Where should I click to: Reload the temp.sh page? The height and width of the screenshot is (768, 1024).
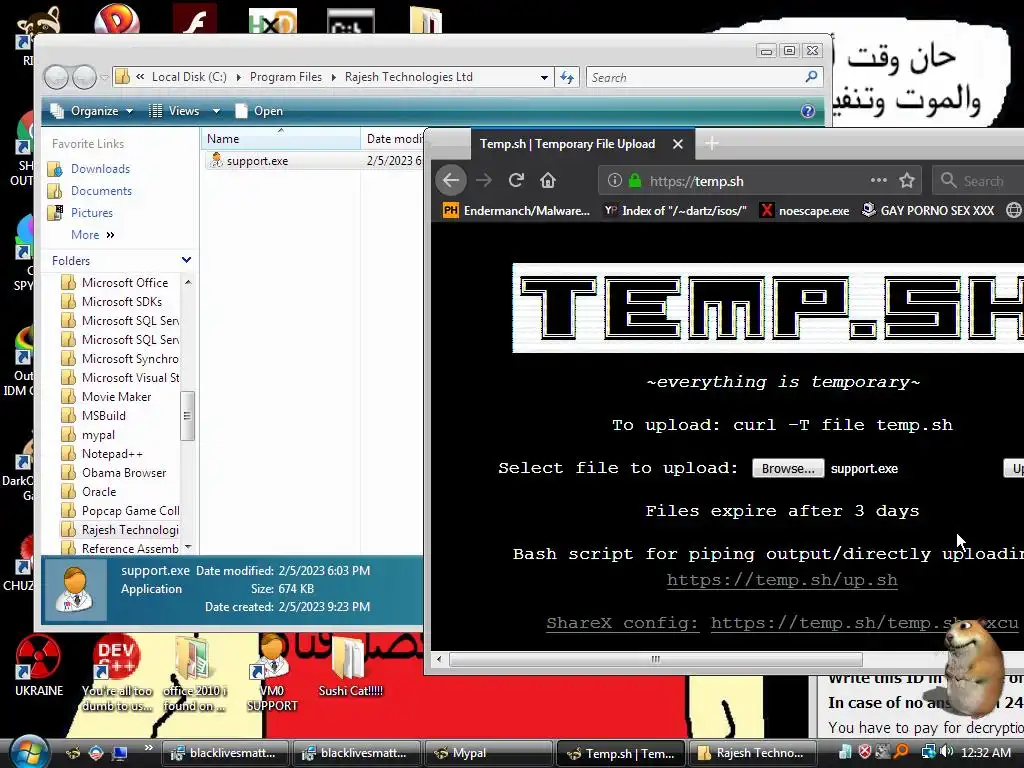(516, 180)
